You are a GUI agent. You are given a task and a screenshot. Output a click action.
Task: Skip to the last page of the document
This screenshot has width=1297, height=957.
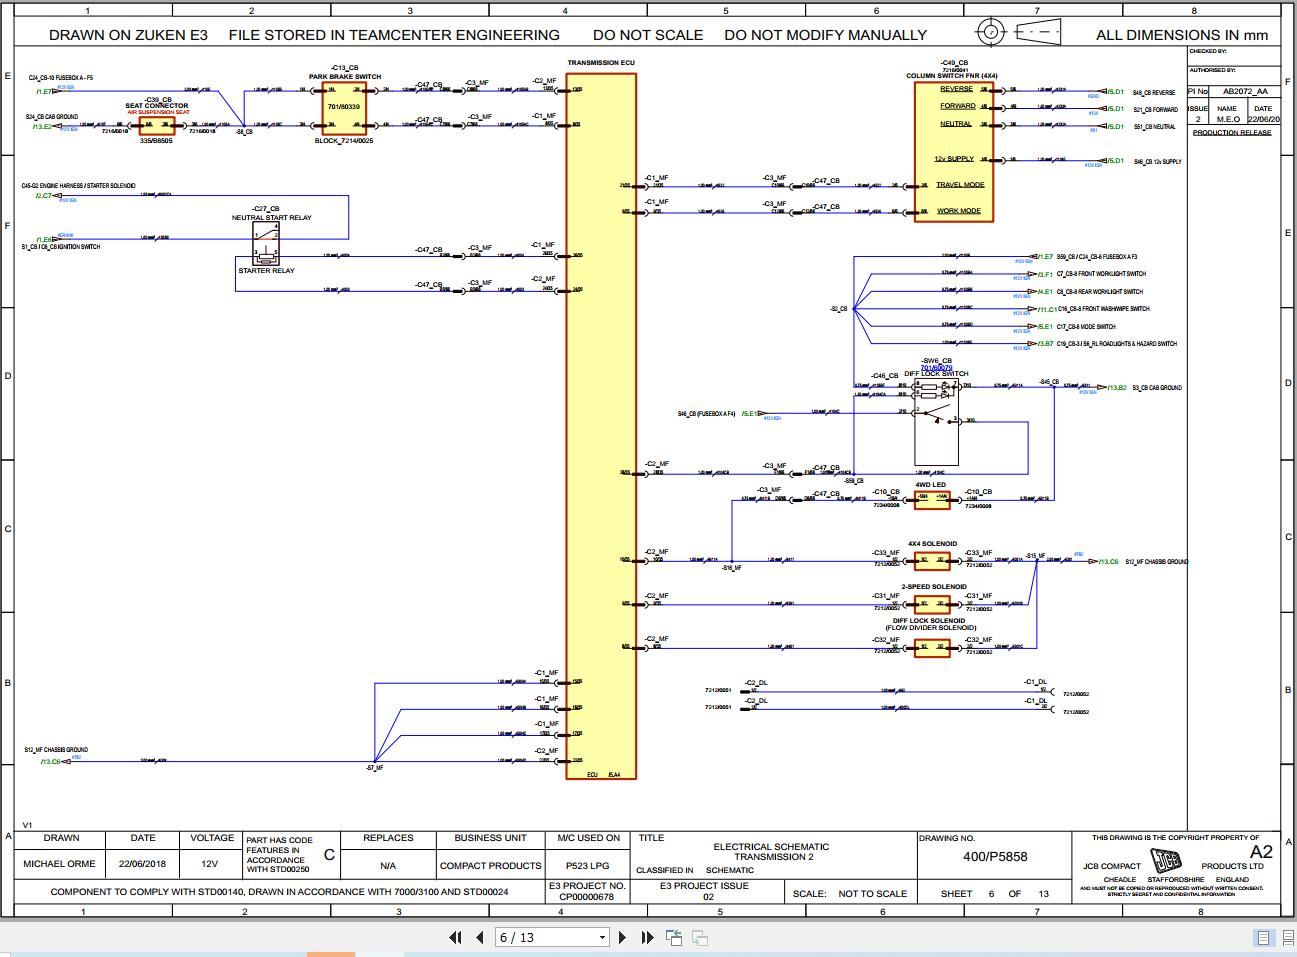[x=647, y=938]
